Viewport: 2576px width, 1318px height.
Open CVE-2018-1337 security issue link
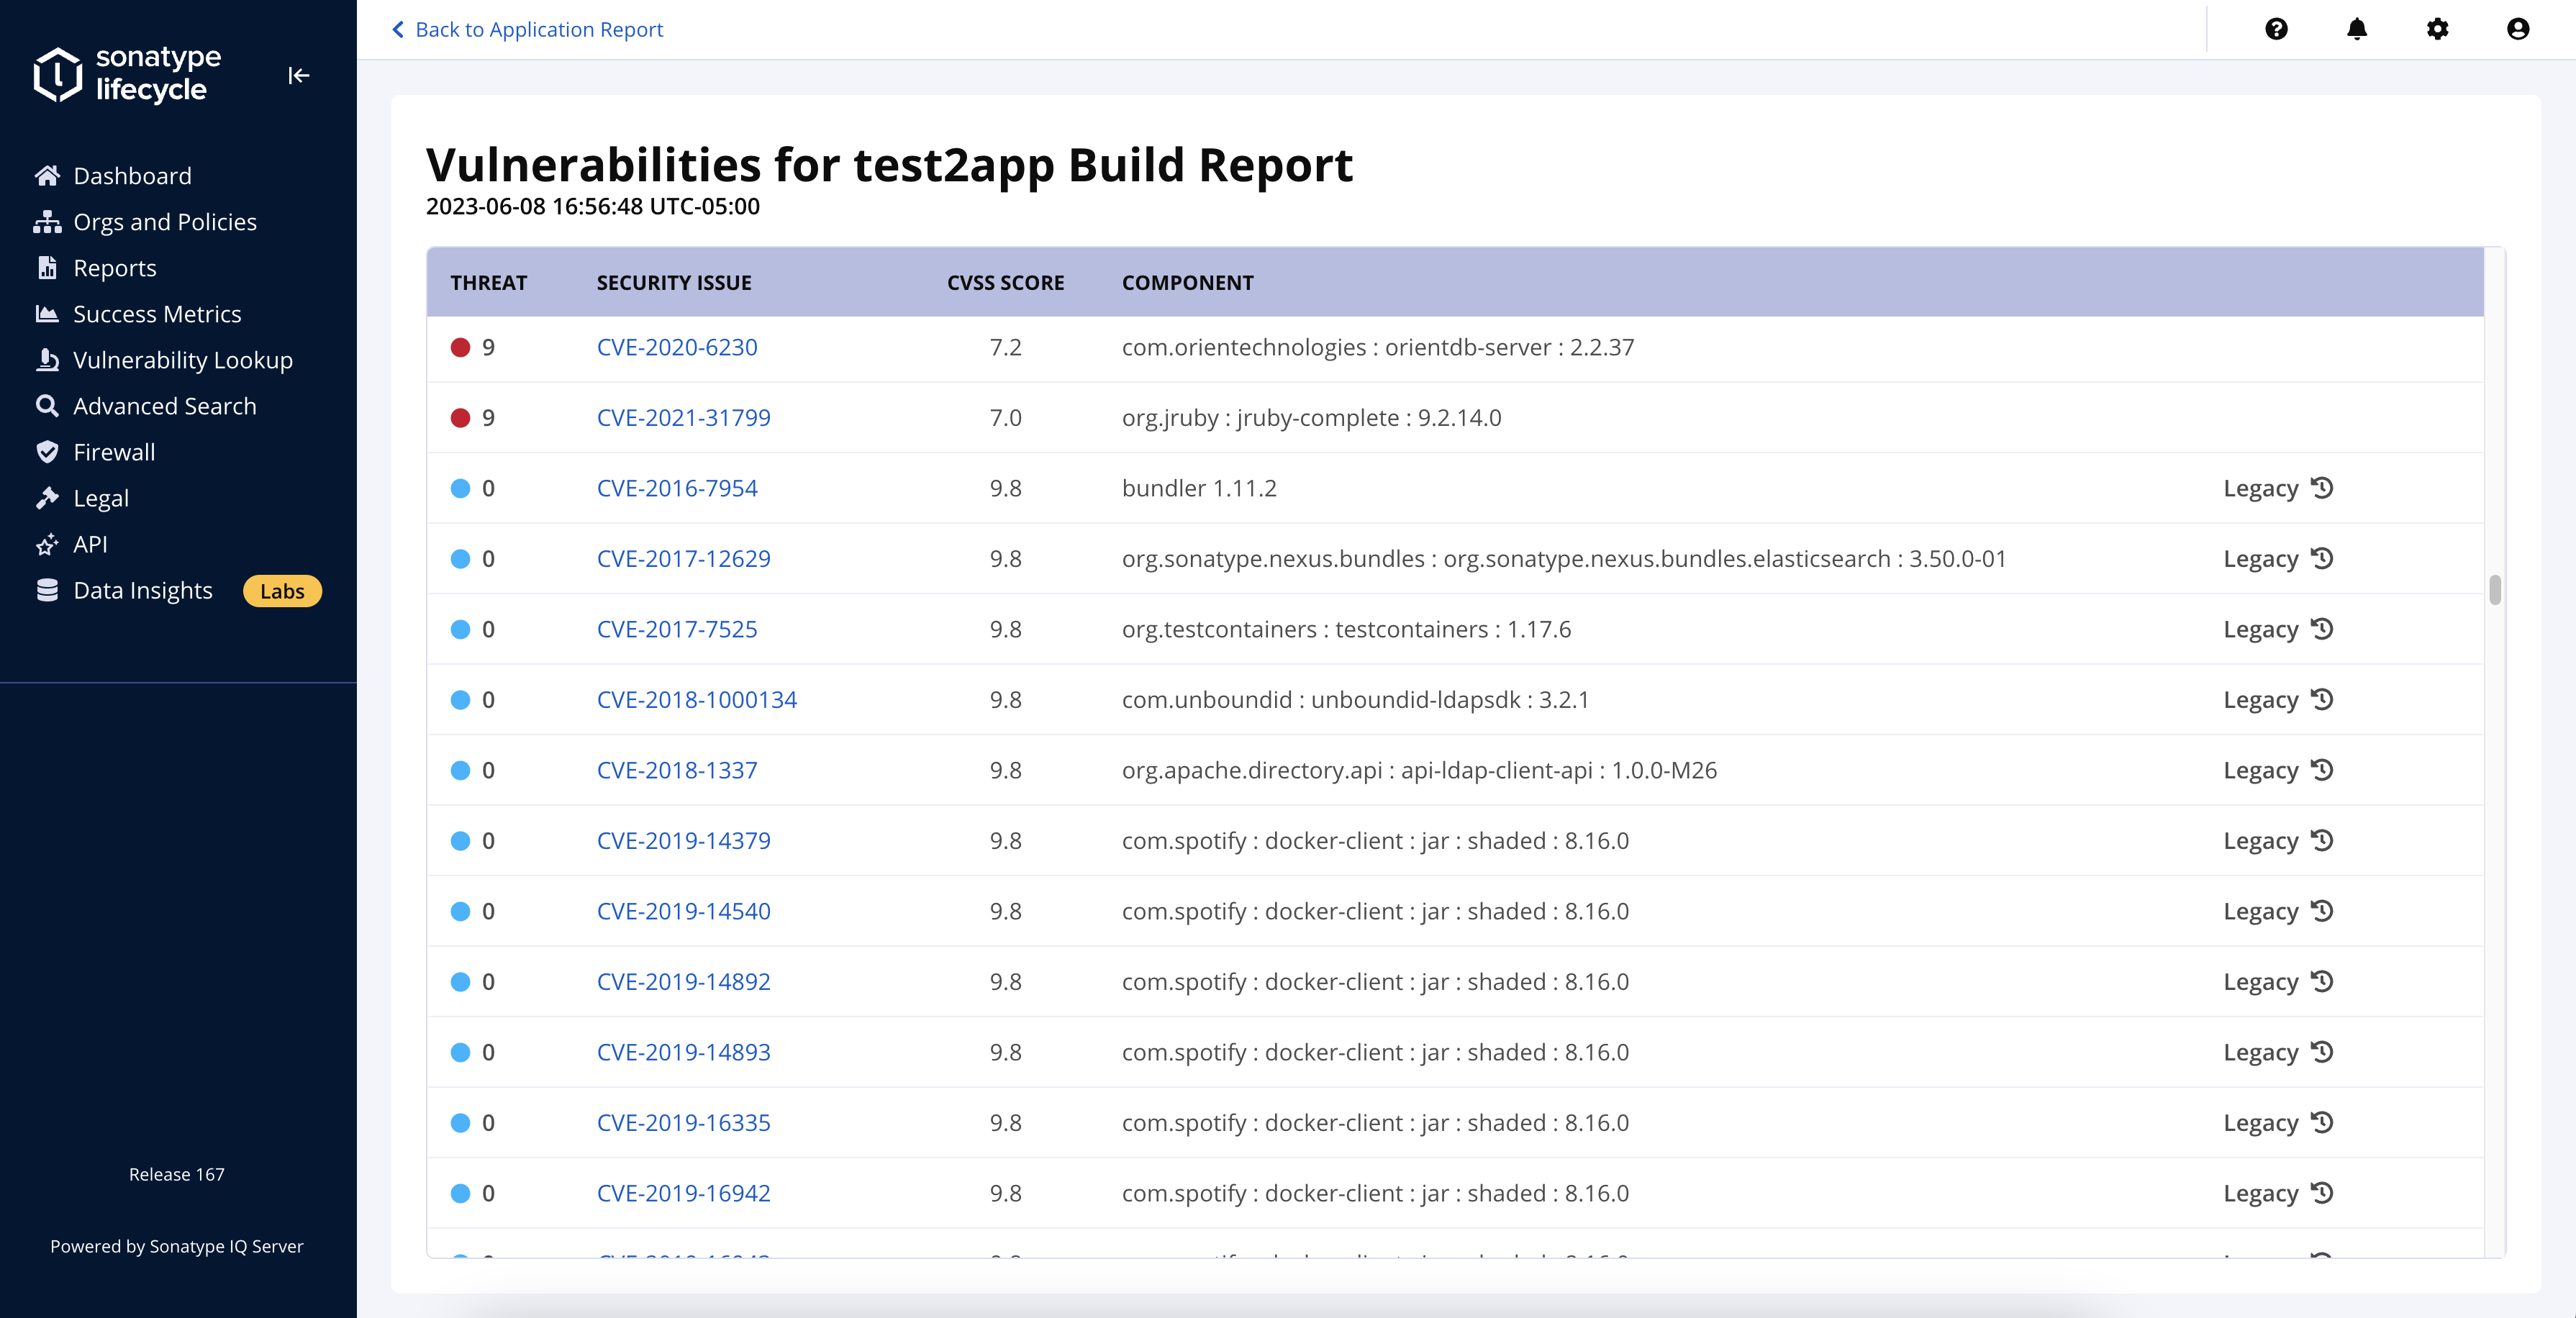click(x=677, y=770)
